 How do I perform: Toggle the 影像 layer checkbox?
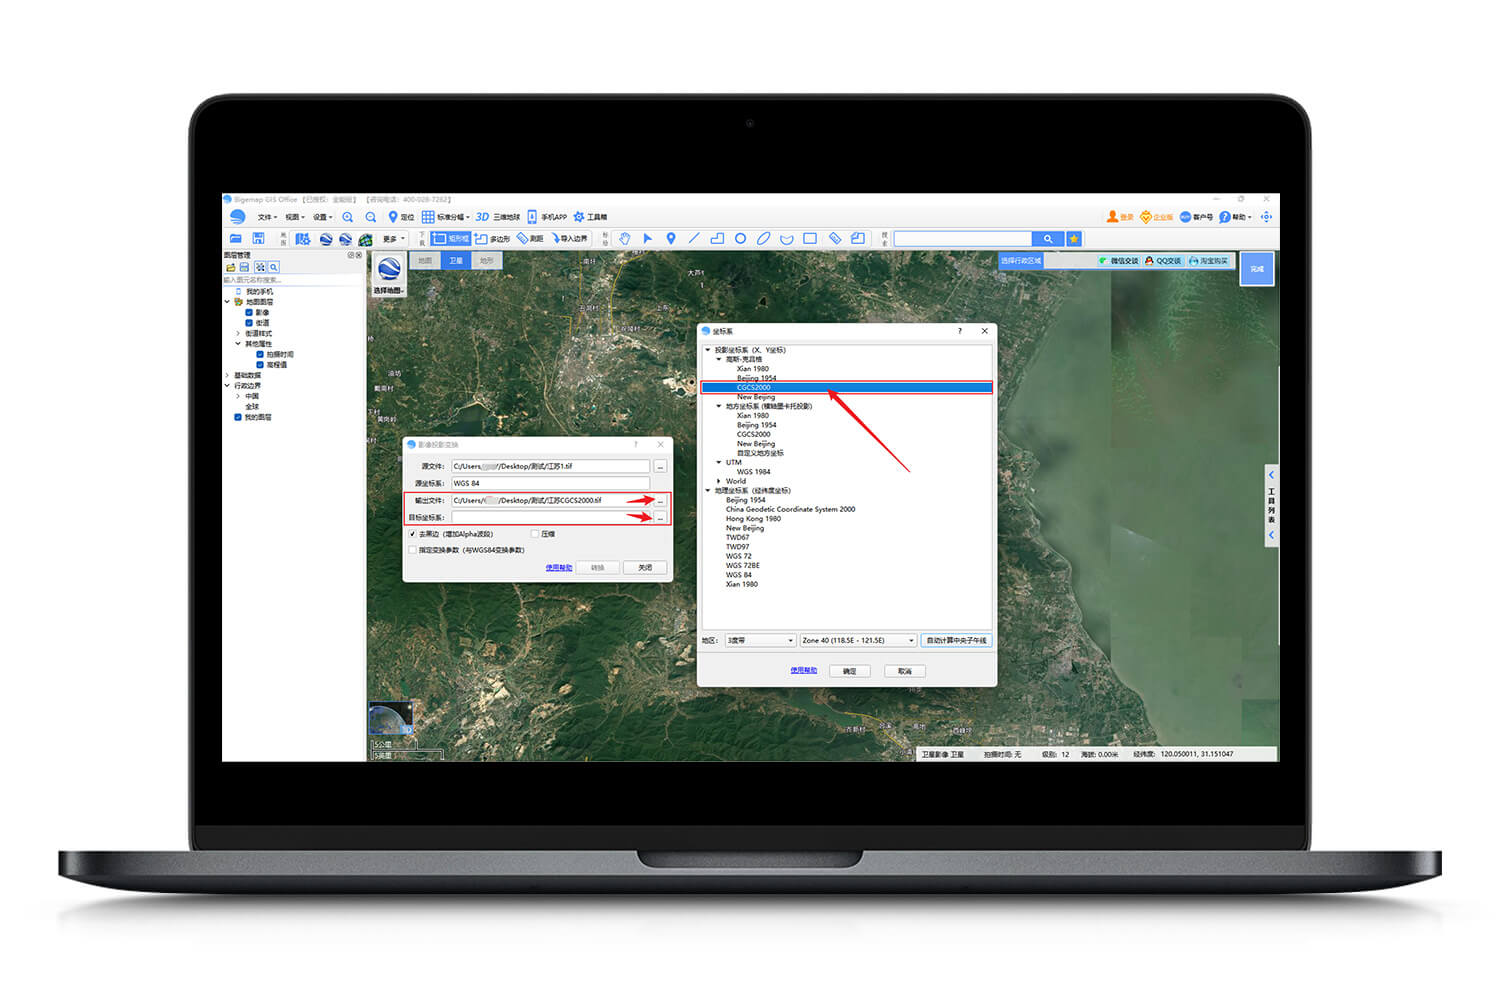coord(249,312)
